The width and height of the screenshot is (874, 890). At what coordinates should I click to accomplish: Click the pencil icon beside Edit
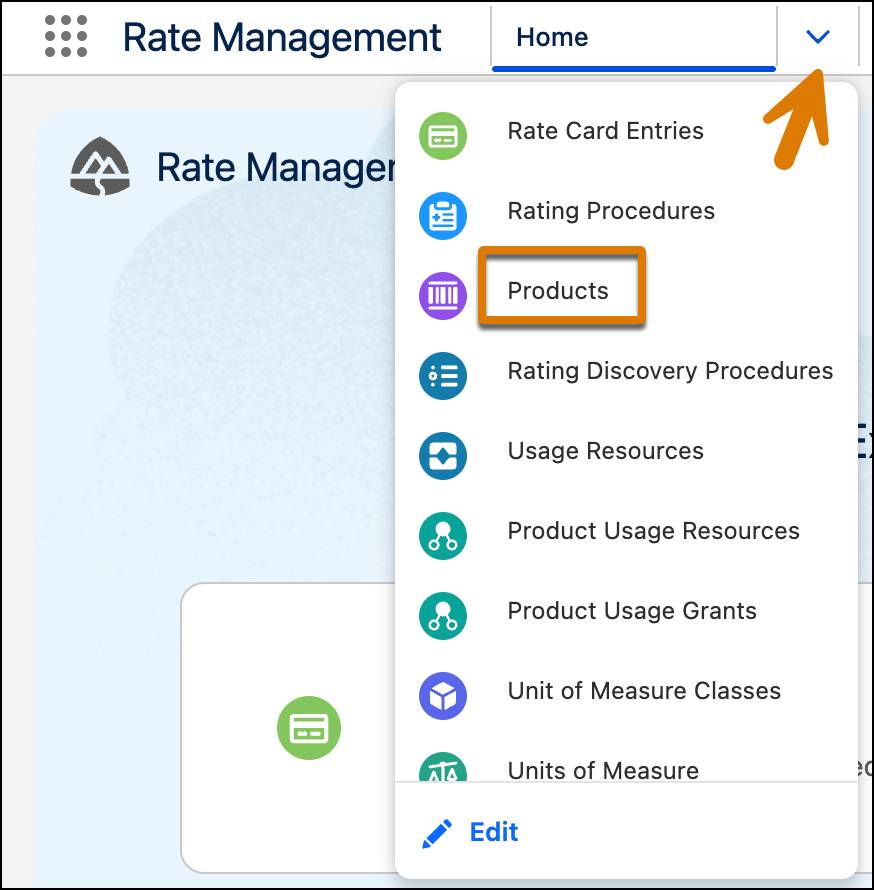tap(437, 833)
